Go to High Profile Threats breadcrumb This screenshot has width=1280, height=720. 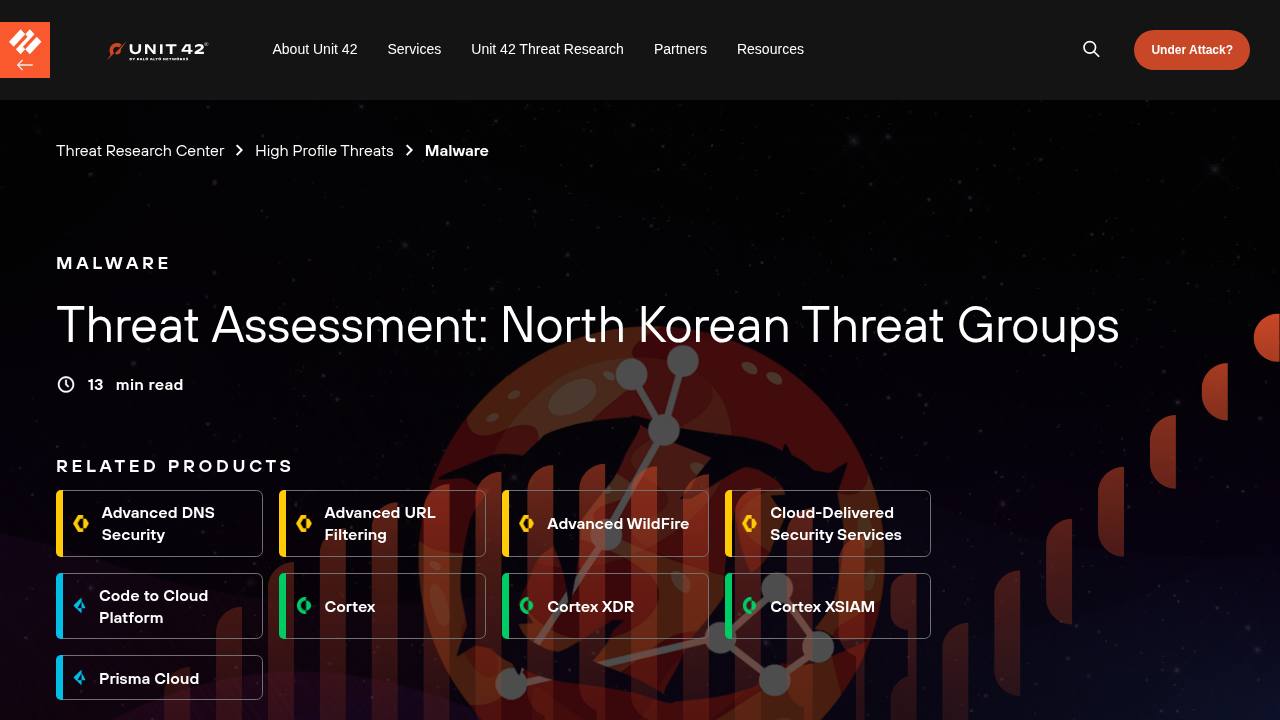point(324,150)
